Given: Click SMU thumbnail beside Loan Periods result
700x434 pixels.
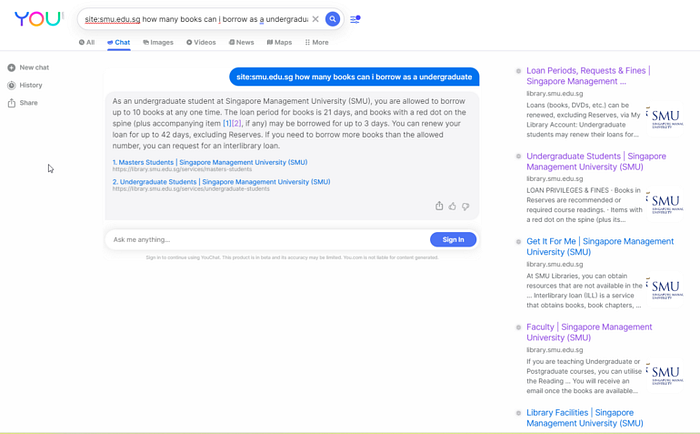Looking at the screenshot, I should pos(665,118).
